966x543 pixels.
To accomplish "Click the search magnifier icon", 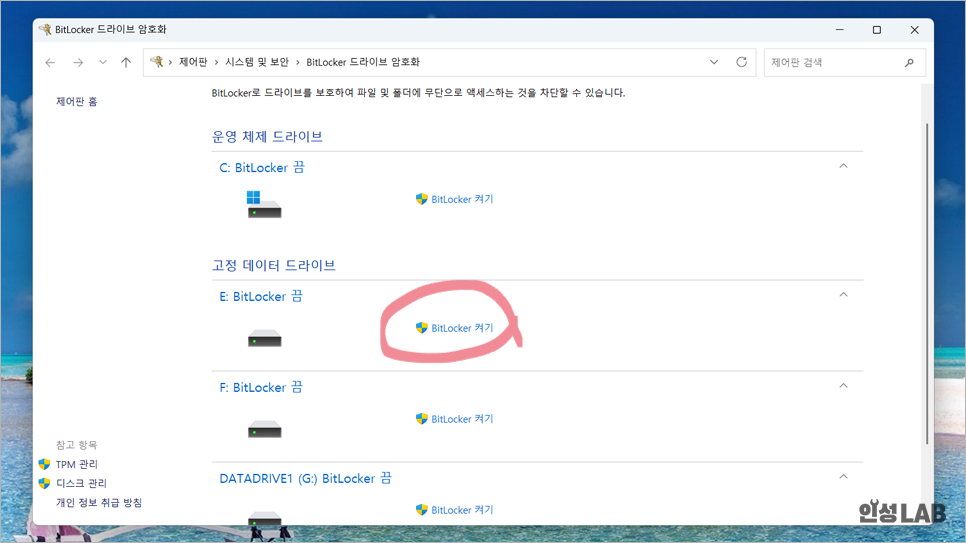I will tap(909, 62).
